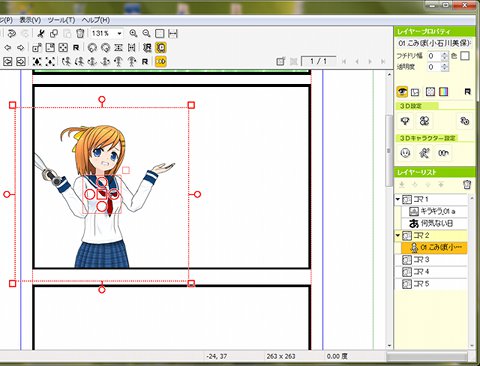Click the cut scissors icon
This screenshot has height=366, width=480.
click(41, 34)
